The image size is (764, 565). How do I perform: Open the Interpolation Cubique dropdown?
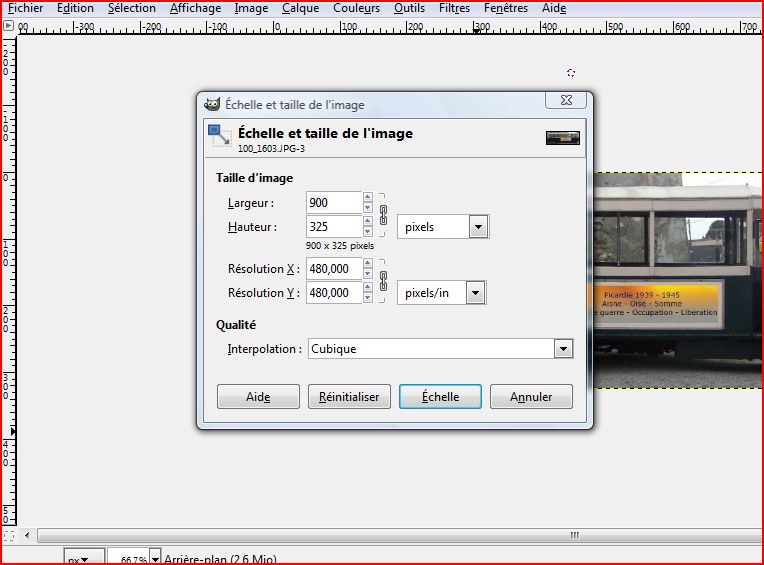click(440, 349)
